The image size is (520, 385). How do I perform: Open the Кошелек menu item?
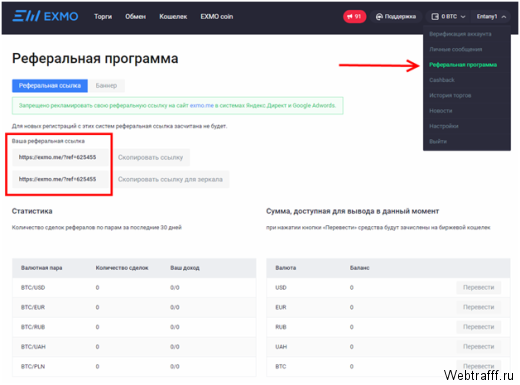(173, 16)
